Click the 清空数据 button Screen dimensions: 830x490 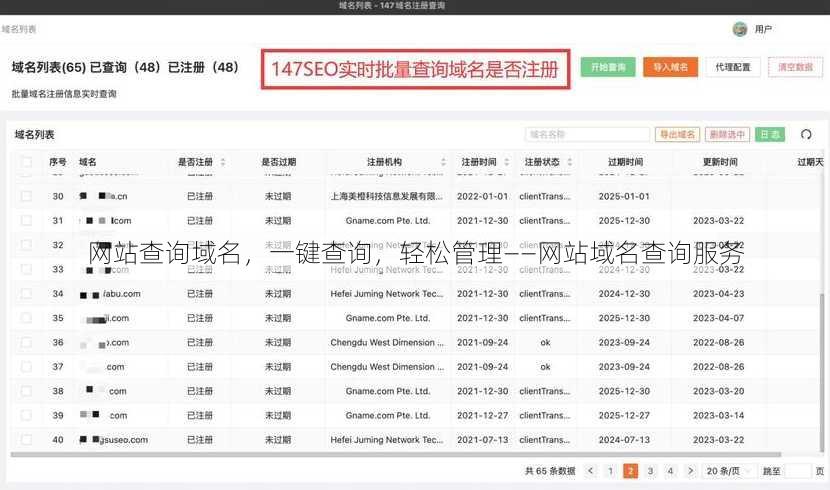pyautogui.click(x=795, y=67)
